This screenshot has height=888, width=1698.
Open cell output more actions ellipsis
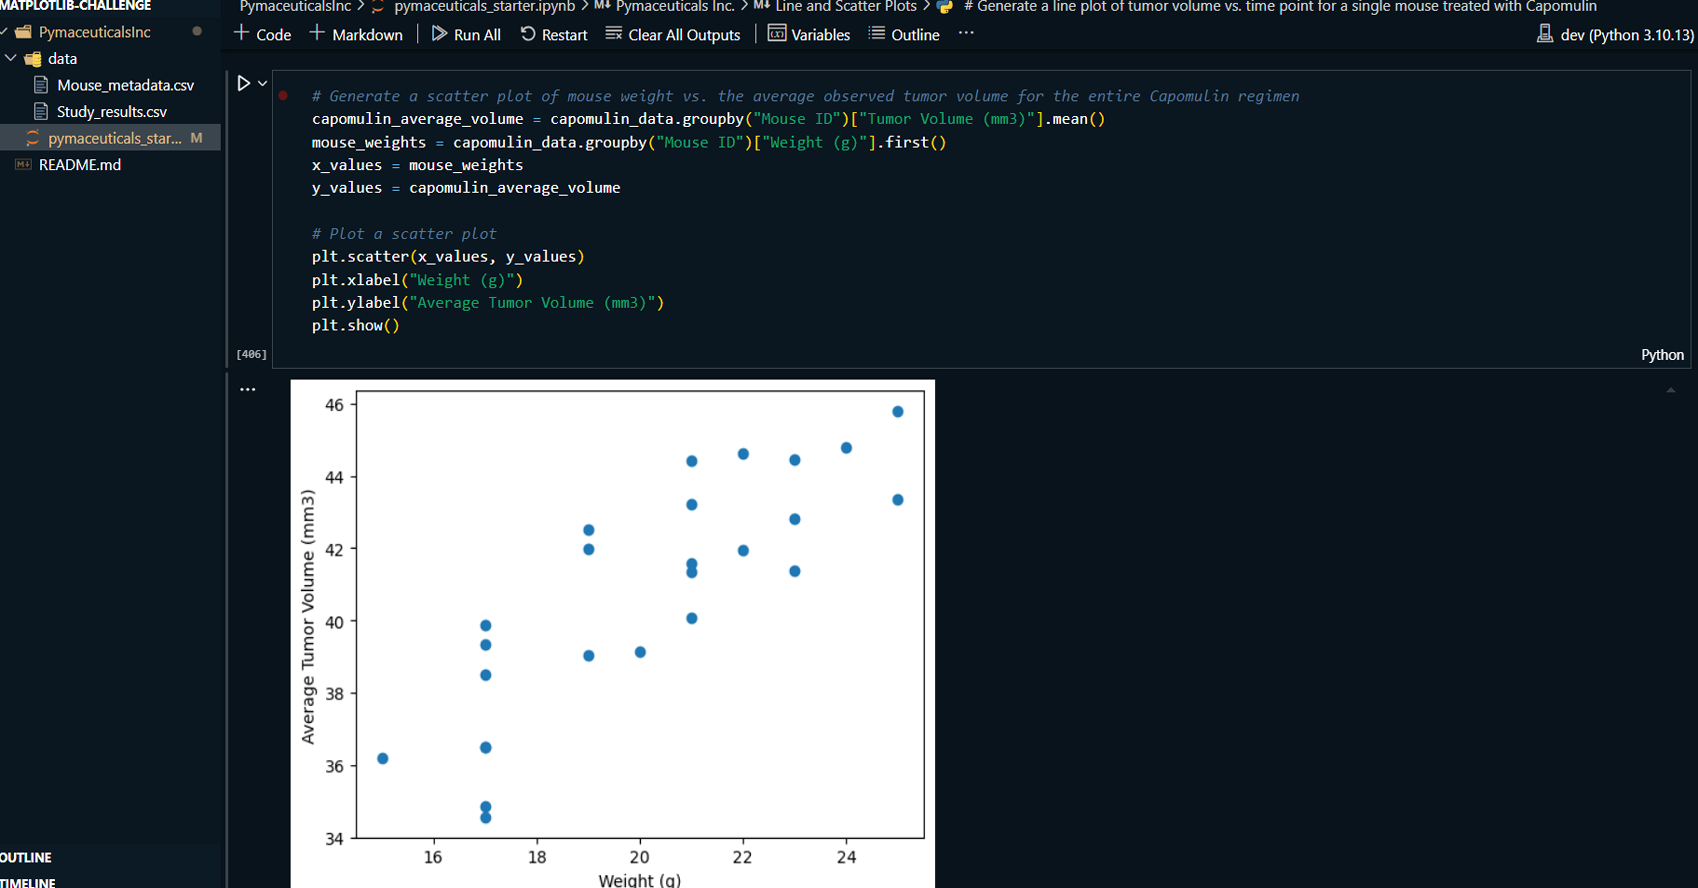tap(248, 389)
